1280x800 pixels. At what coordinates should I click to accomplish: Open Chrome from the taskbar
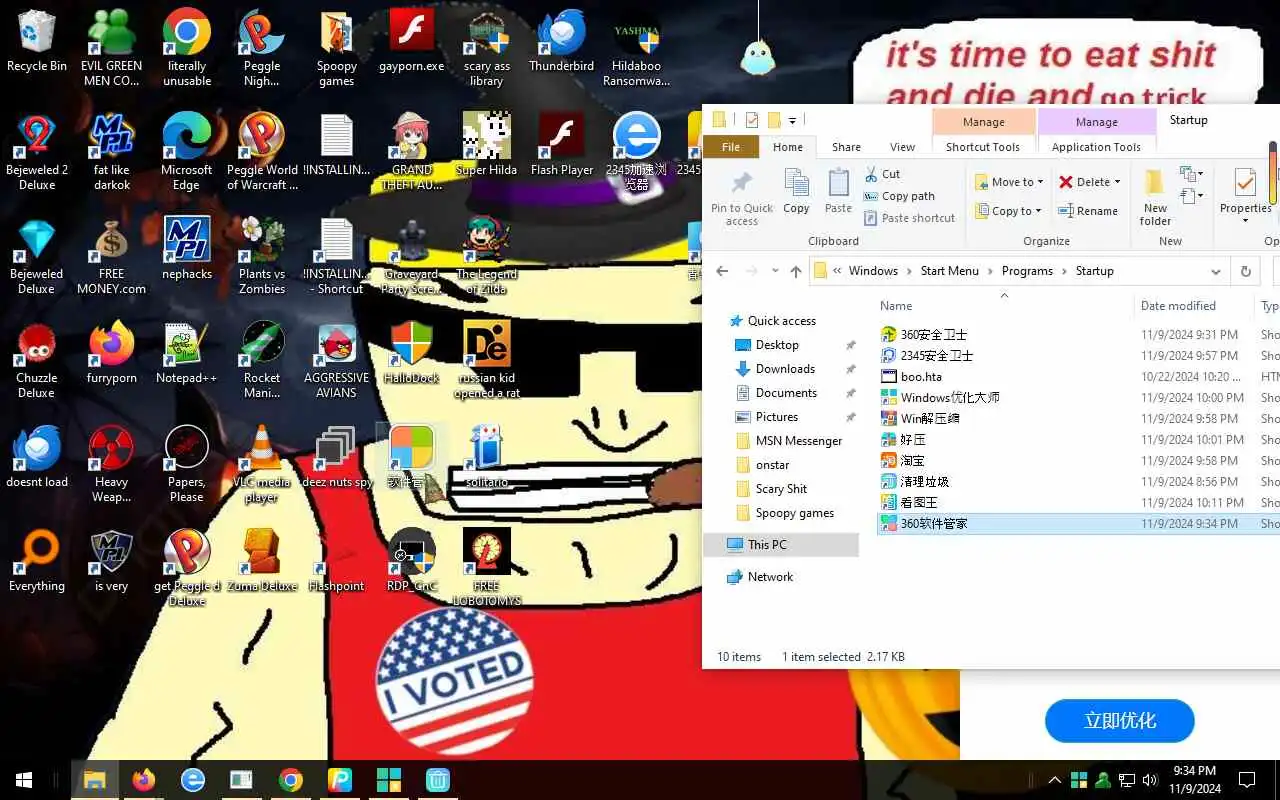click(291, 780)
